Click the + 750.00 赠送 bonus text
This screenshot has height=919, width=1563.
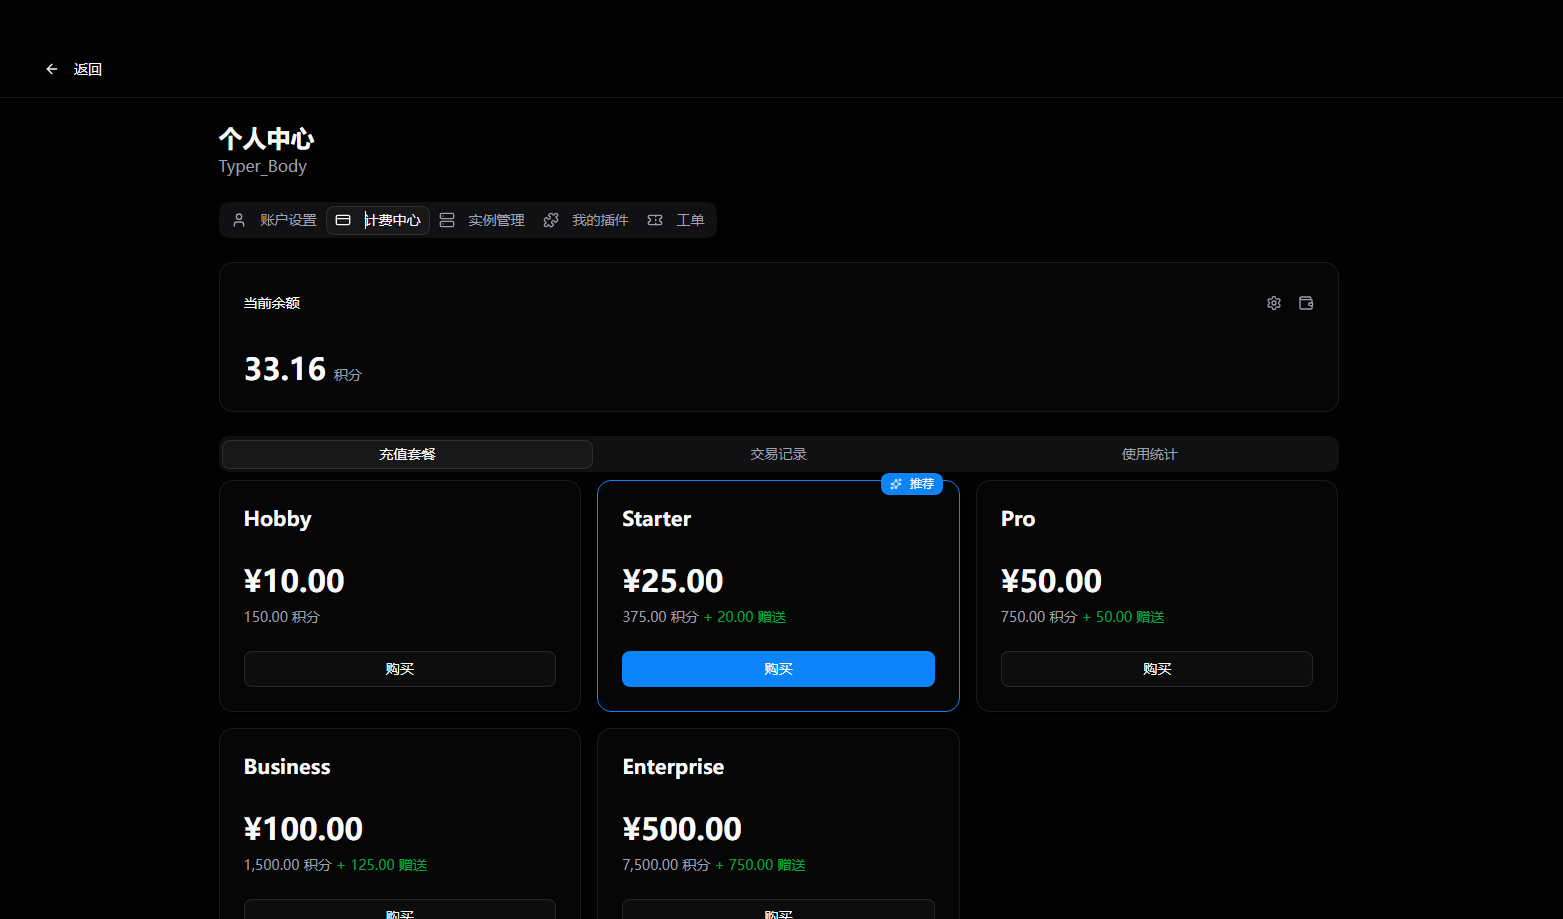[760, 865]
